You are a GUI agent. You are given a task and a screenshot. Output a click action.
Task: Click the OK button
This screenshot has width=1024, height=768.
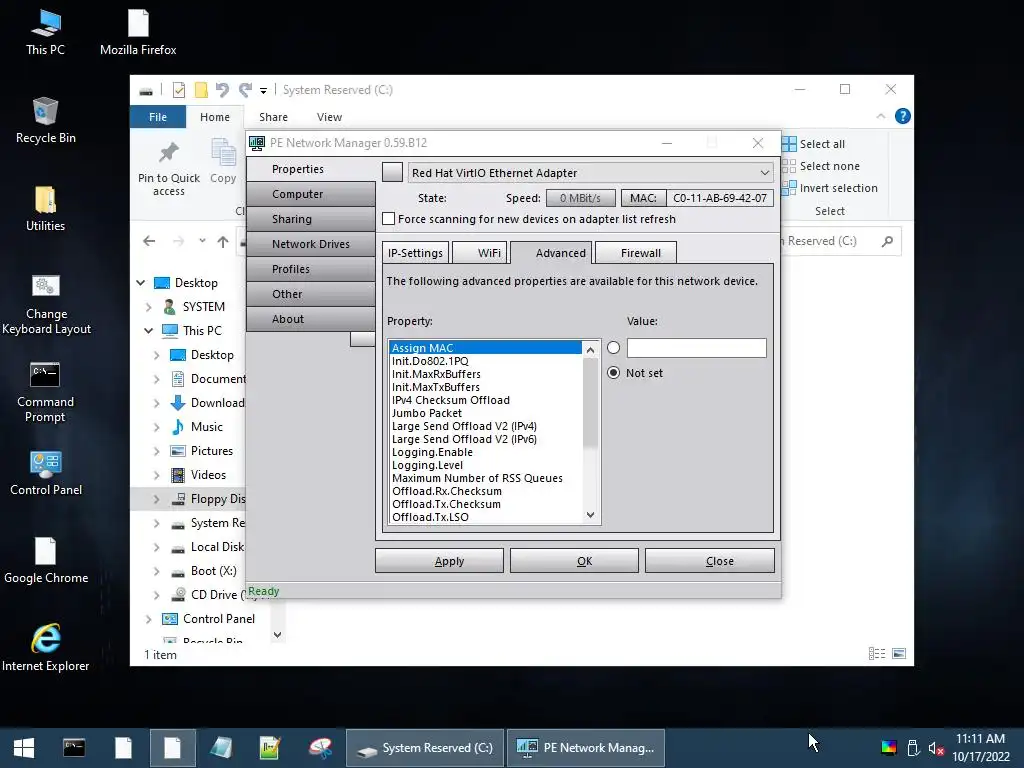(574, 561)
